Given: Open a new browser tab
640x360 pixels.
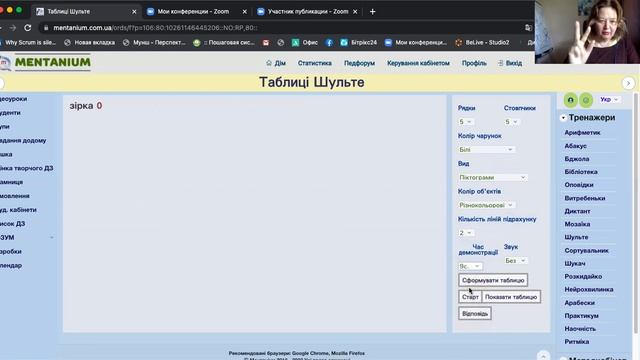Looking at the screenshot, I should pos(372,11).
